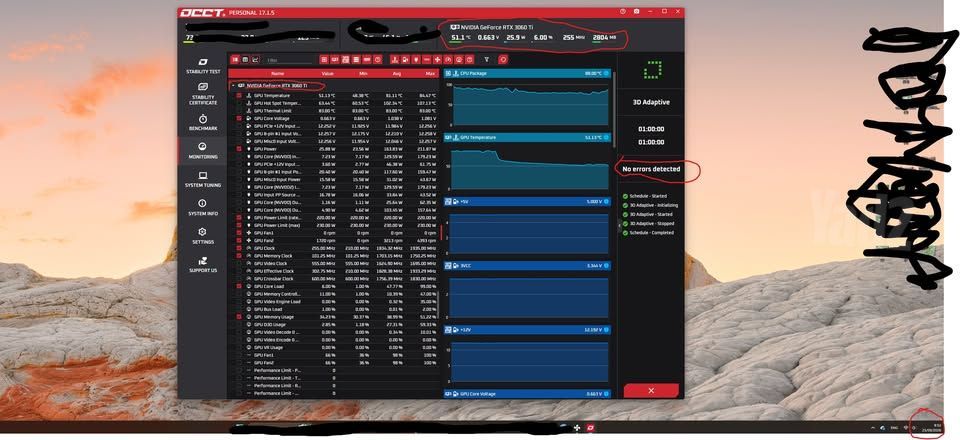
Task: Click the blue color dot on +12V graph
Action: click(606, 330)
